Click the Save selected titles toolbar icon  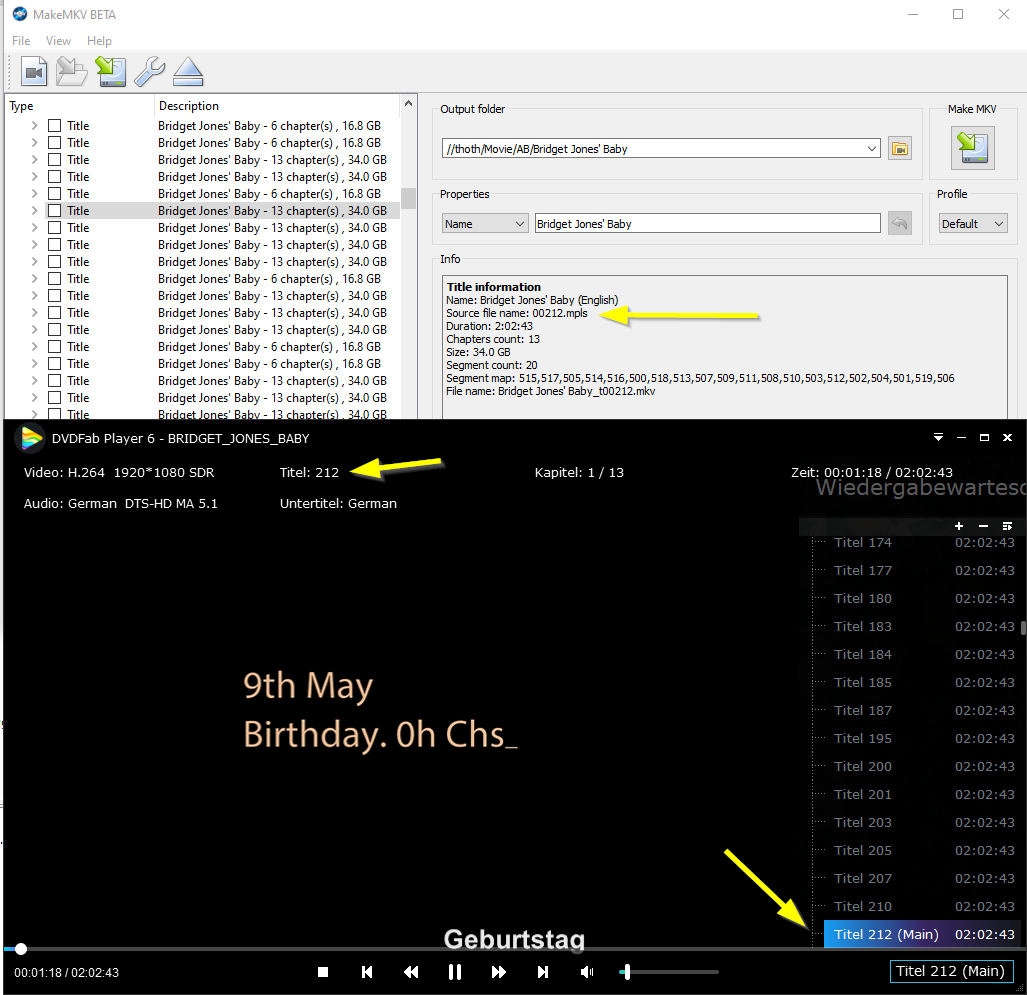(x=110, y=72)
